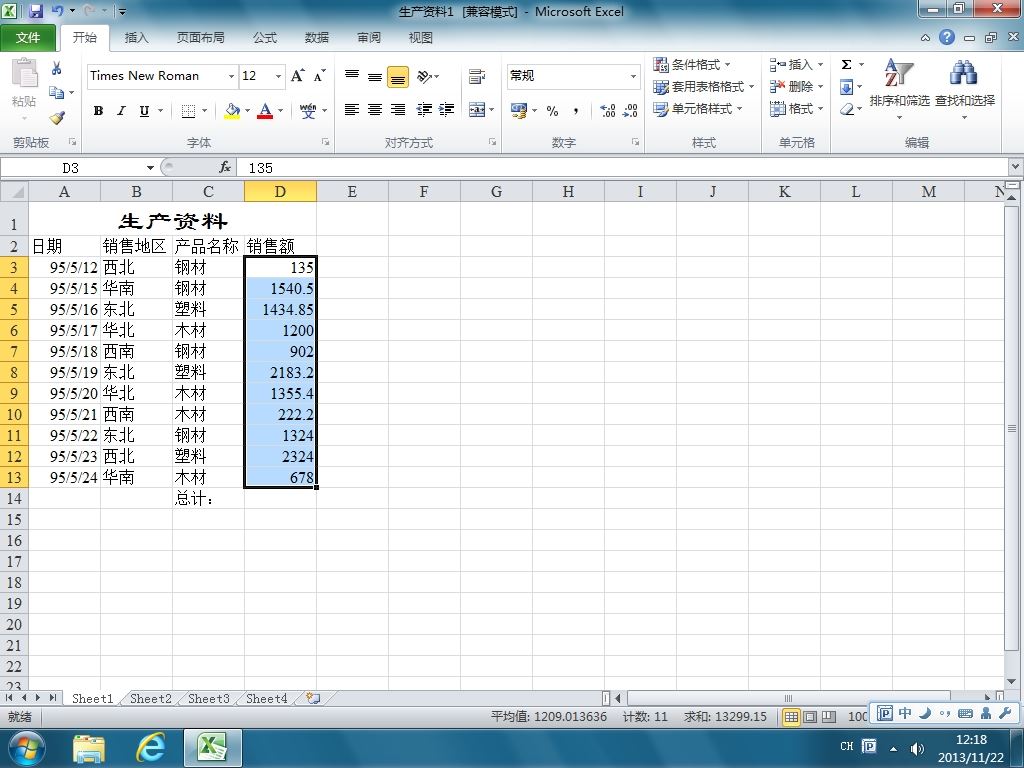
Task: Toggle Wrap Text
Action: 477,76
